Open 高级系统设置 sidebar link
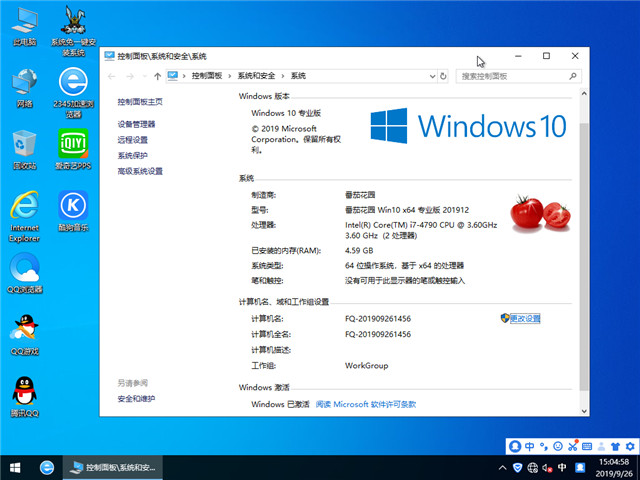The image size is (640, 480). (140, 171)
